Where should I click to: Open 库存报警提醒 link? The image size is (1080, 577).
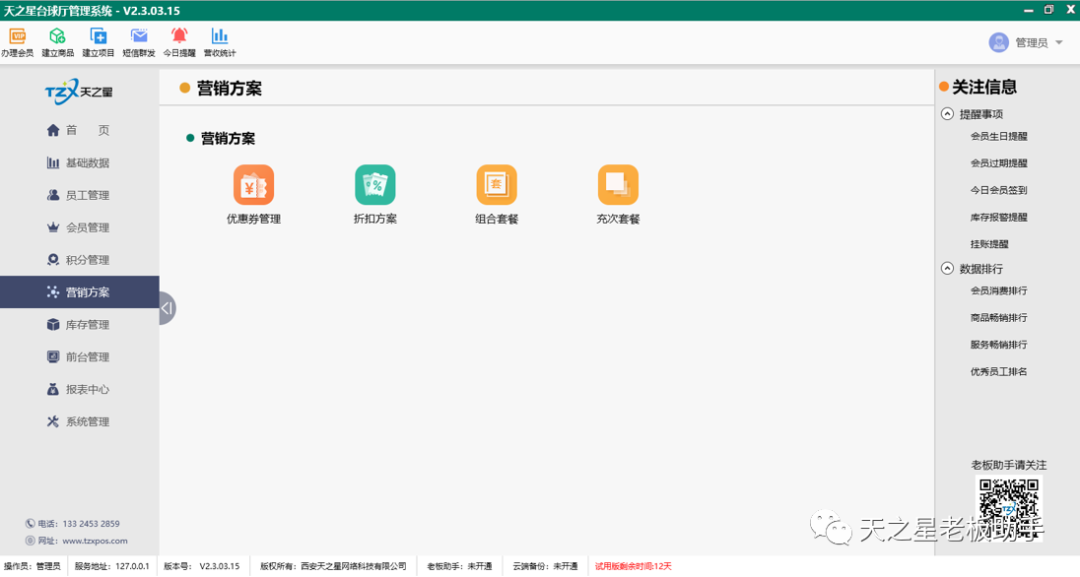(x=999, y=217)
